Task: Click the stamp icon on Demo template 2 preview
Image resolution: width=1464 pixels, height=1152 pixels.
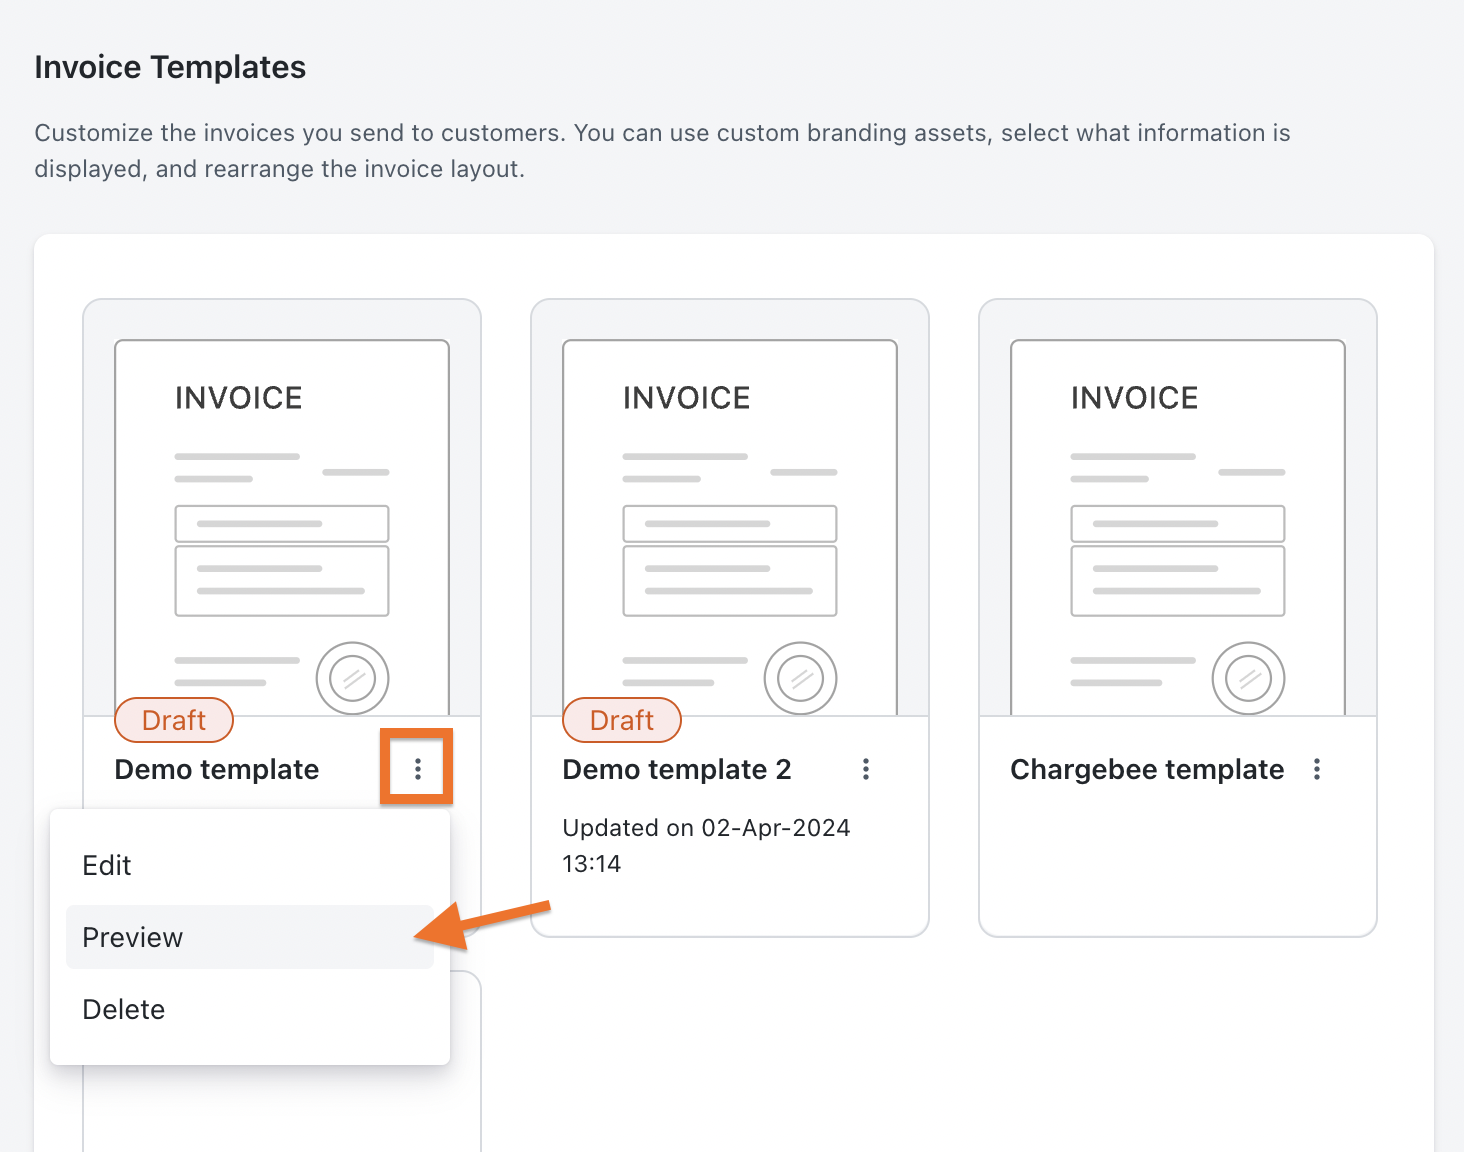Action: (800, 678)
